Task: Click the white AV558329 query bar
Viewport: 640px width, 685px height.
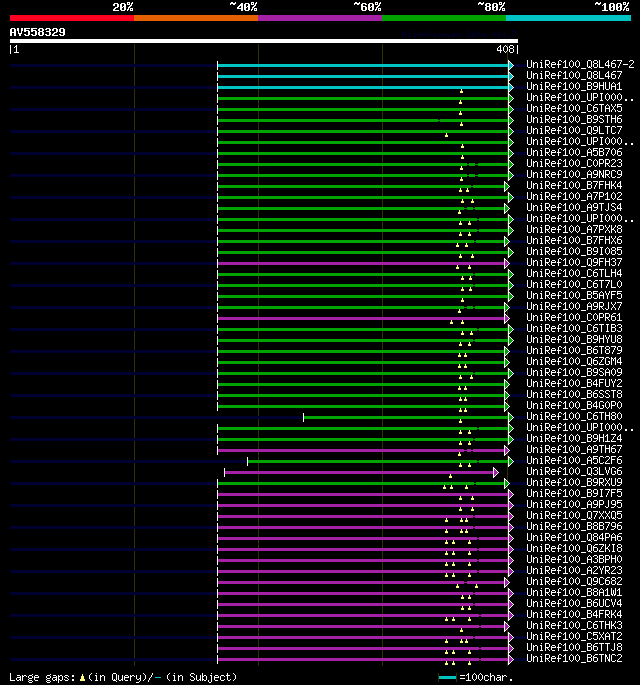Action: pos(264,41)
